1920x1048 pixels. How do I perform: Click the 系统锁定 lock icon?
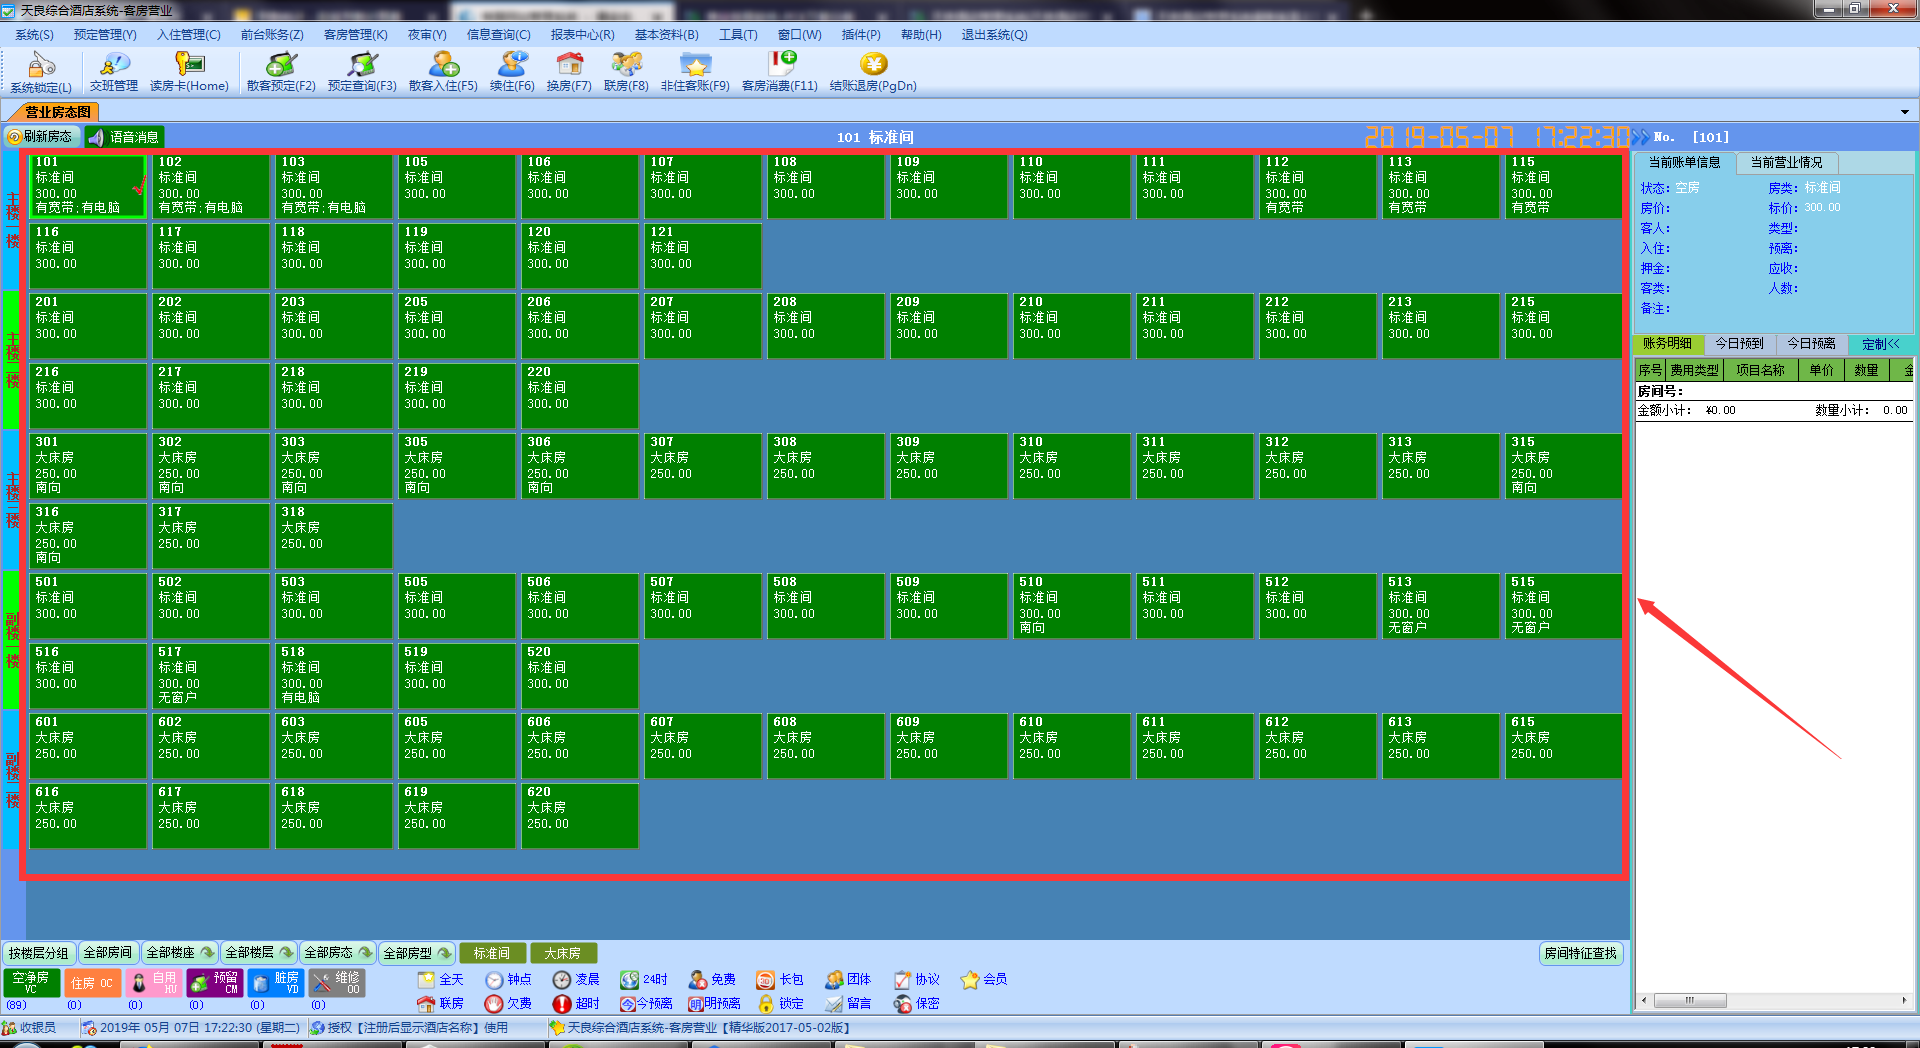coord(41,66)
